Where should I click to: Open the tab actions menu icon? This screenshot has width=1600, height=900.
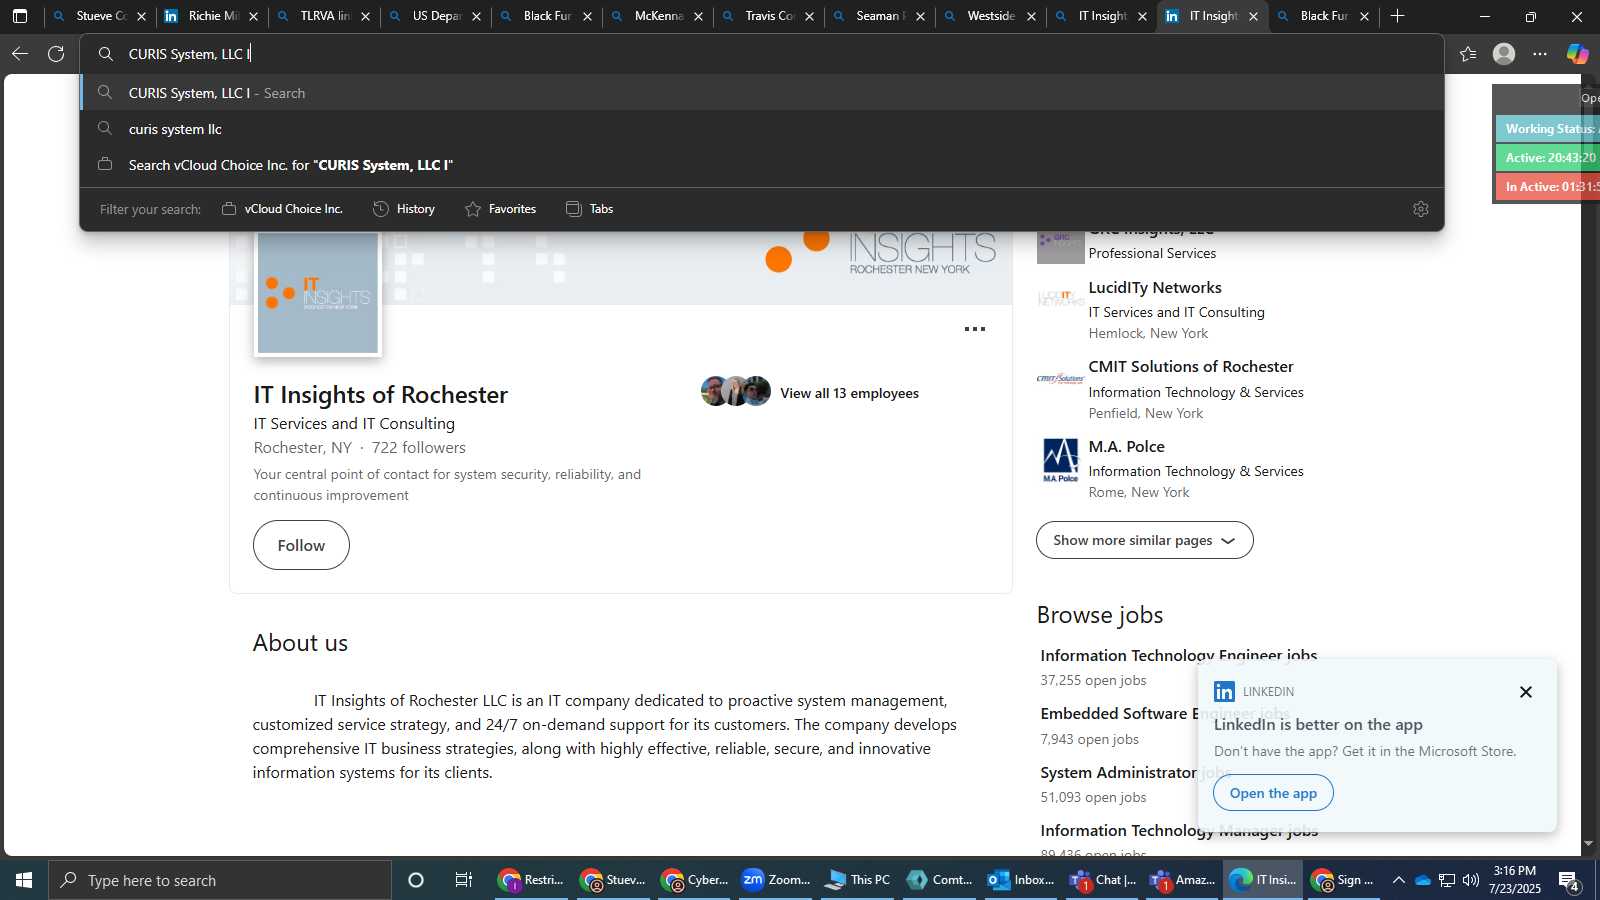coord(20,16)
